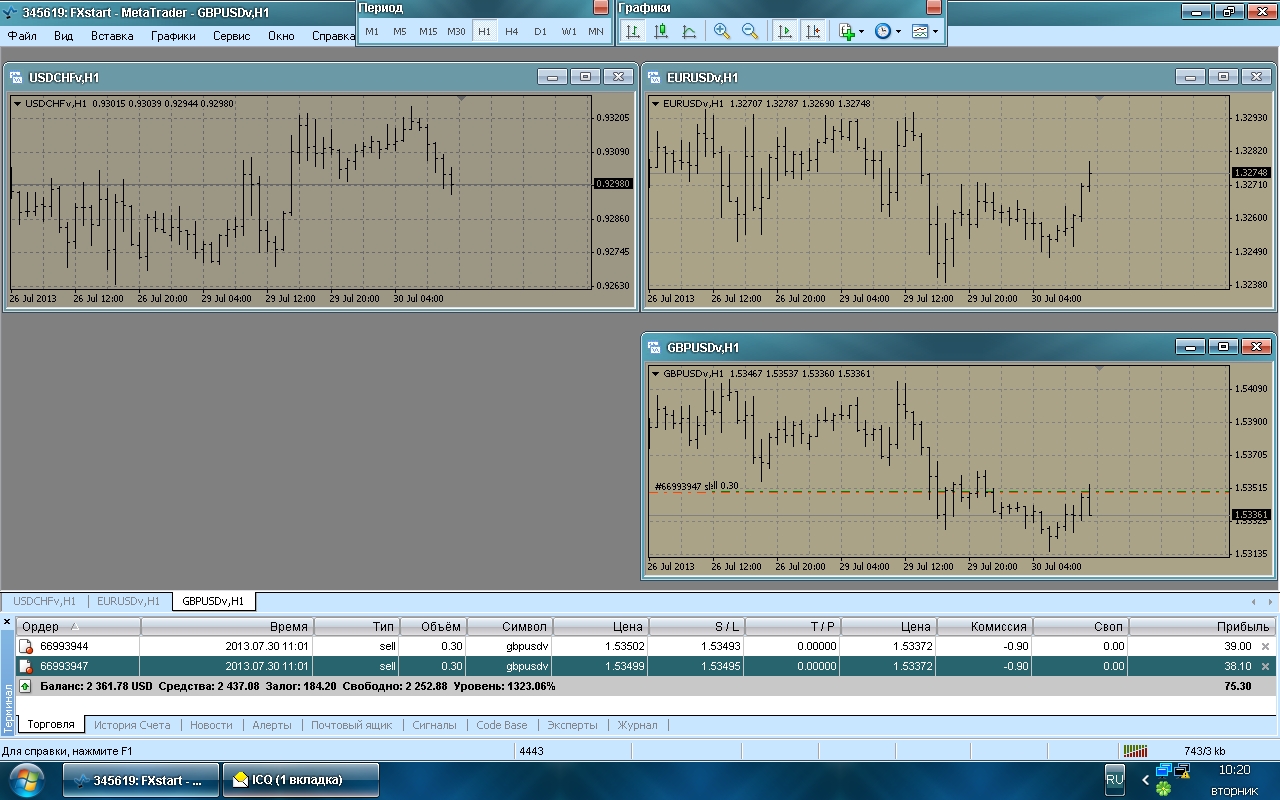Open the Графики menu
1280x800 pixels.
point(173,36)
